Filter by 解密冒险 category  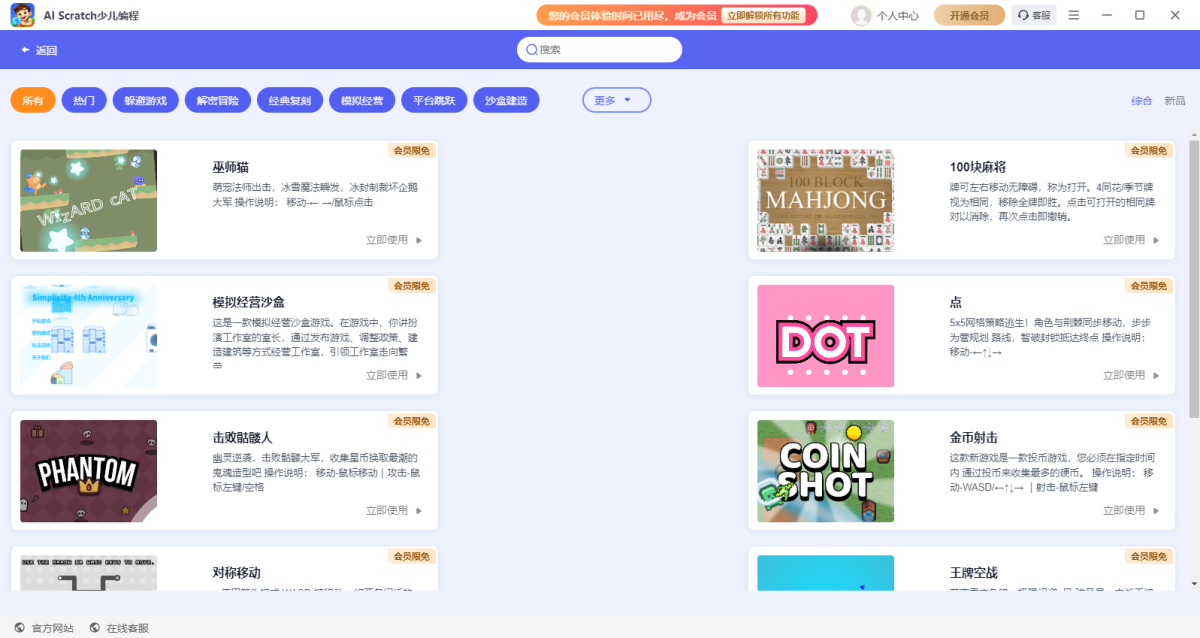point(217,100)
